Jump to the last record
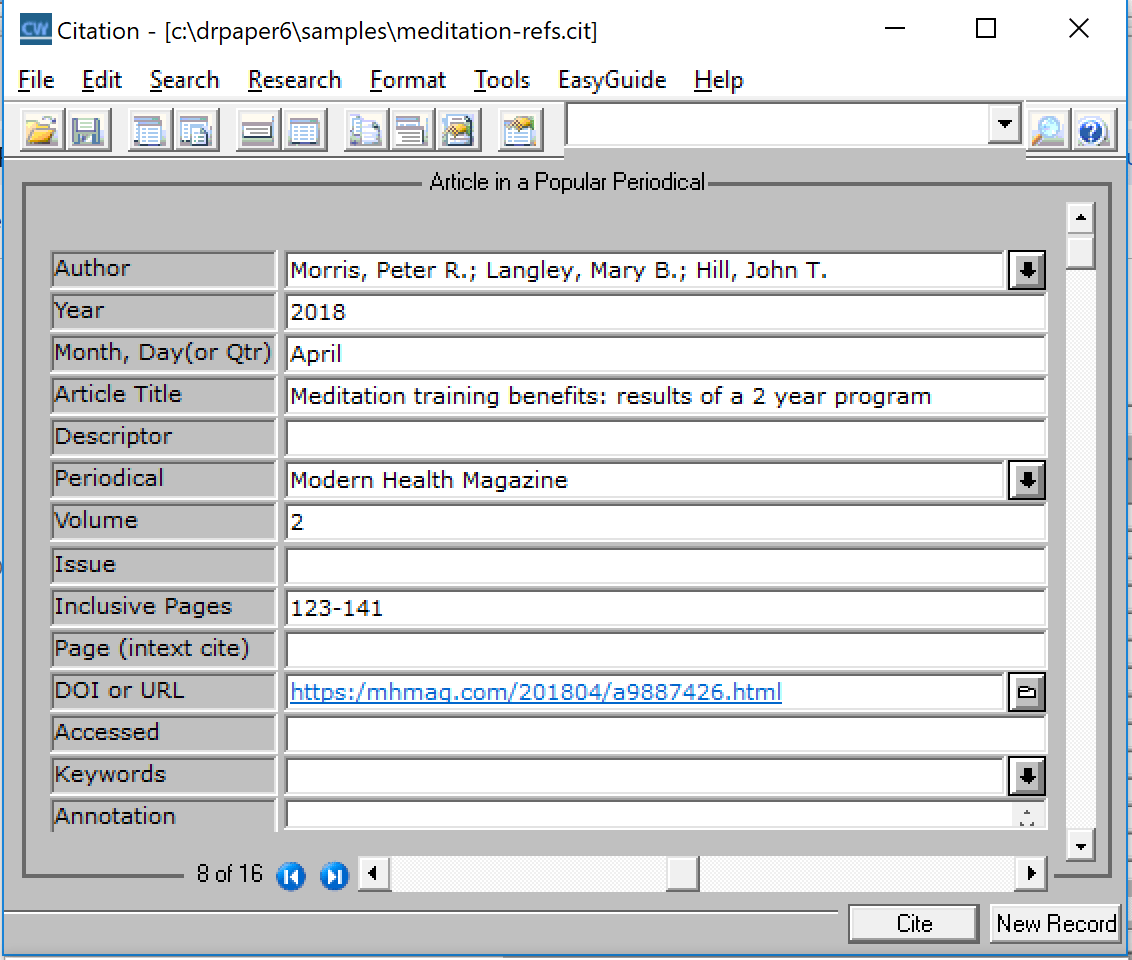Image resolution: width=1132 pixels, height=960 pixels. pyautogui.click(x=334, y=876)
